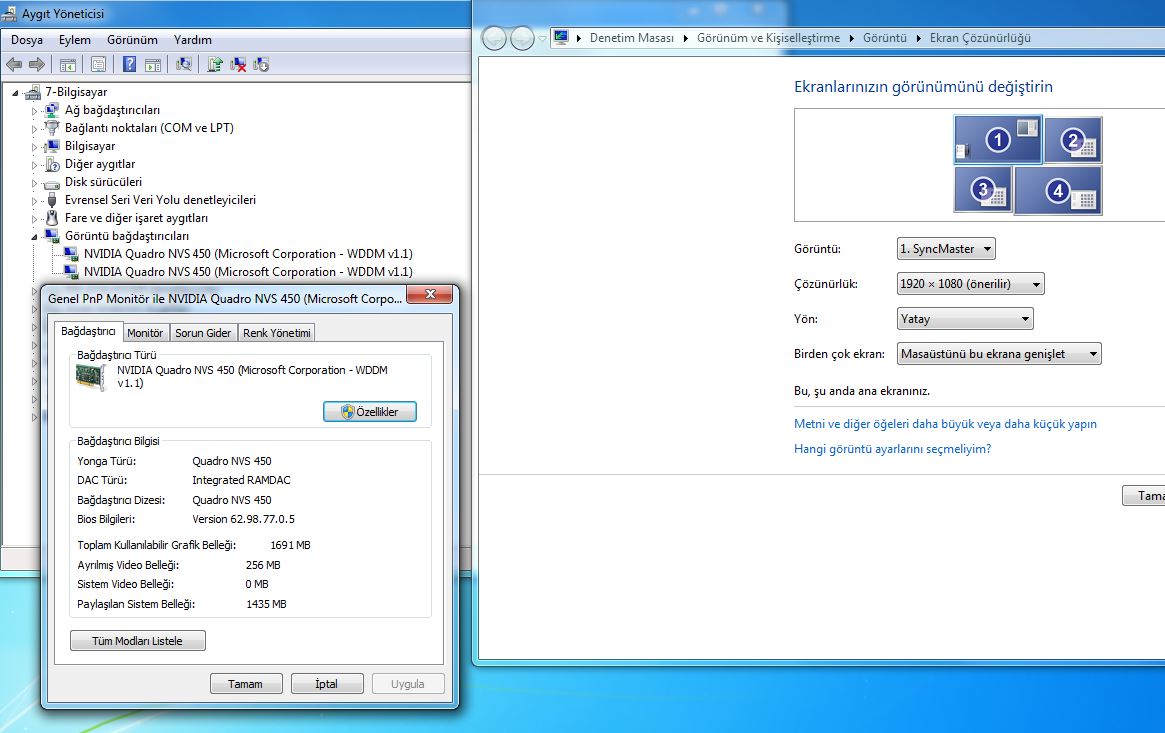
Task: Select monitor 1 in the display layout
Action: pyautogui.click(x=998, y=140)
